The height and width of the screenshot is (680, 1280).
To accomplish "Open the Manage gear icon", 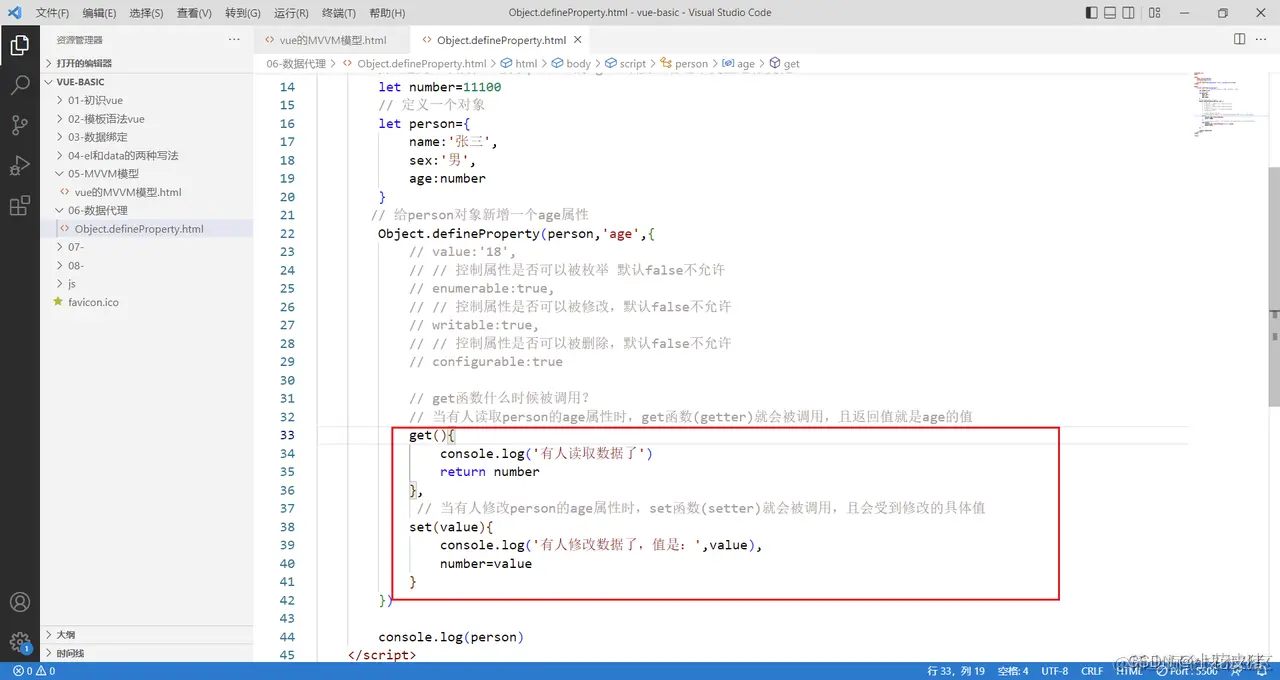I will (x=19, y=642).
